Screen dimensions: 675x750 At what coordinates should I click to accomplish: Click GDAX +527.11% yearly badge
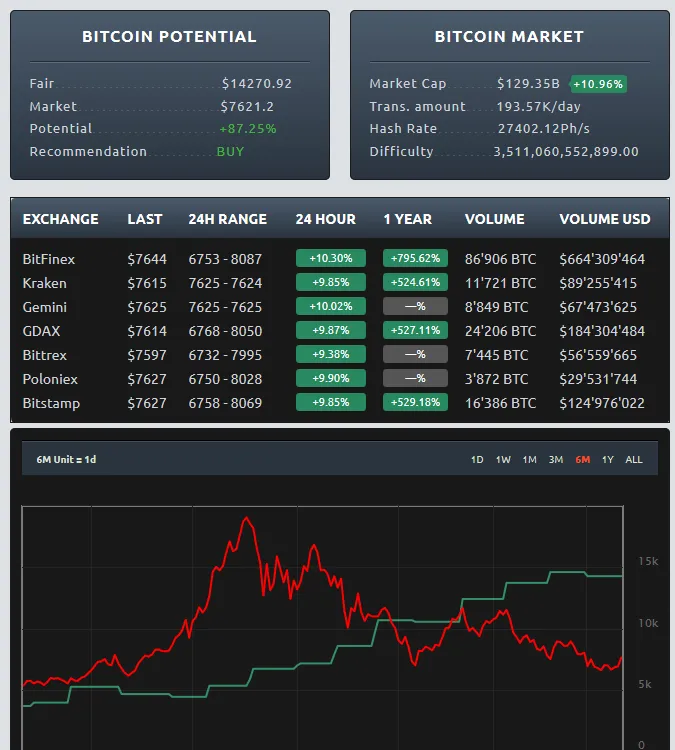point(415,330)
